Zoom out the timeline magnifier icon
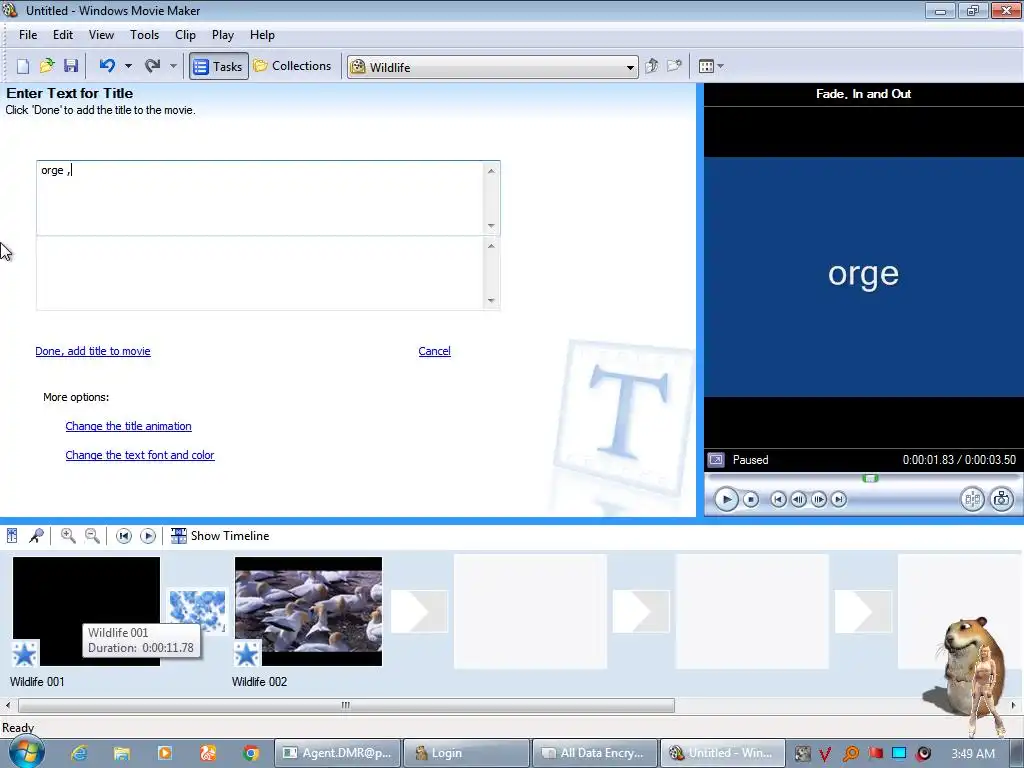The width and height of the screenshot is (1024, 768). tap(92, 536)
